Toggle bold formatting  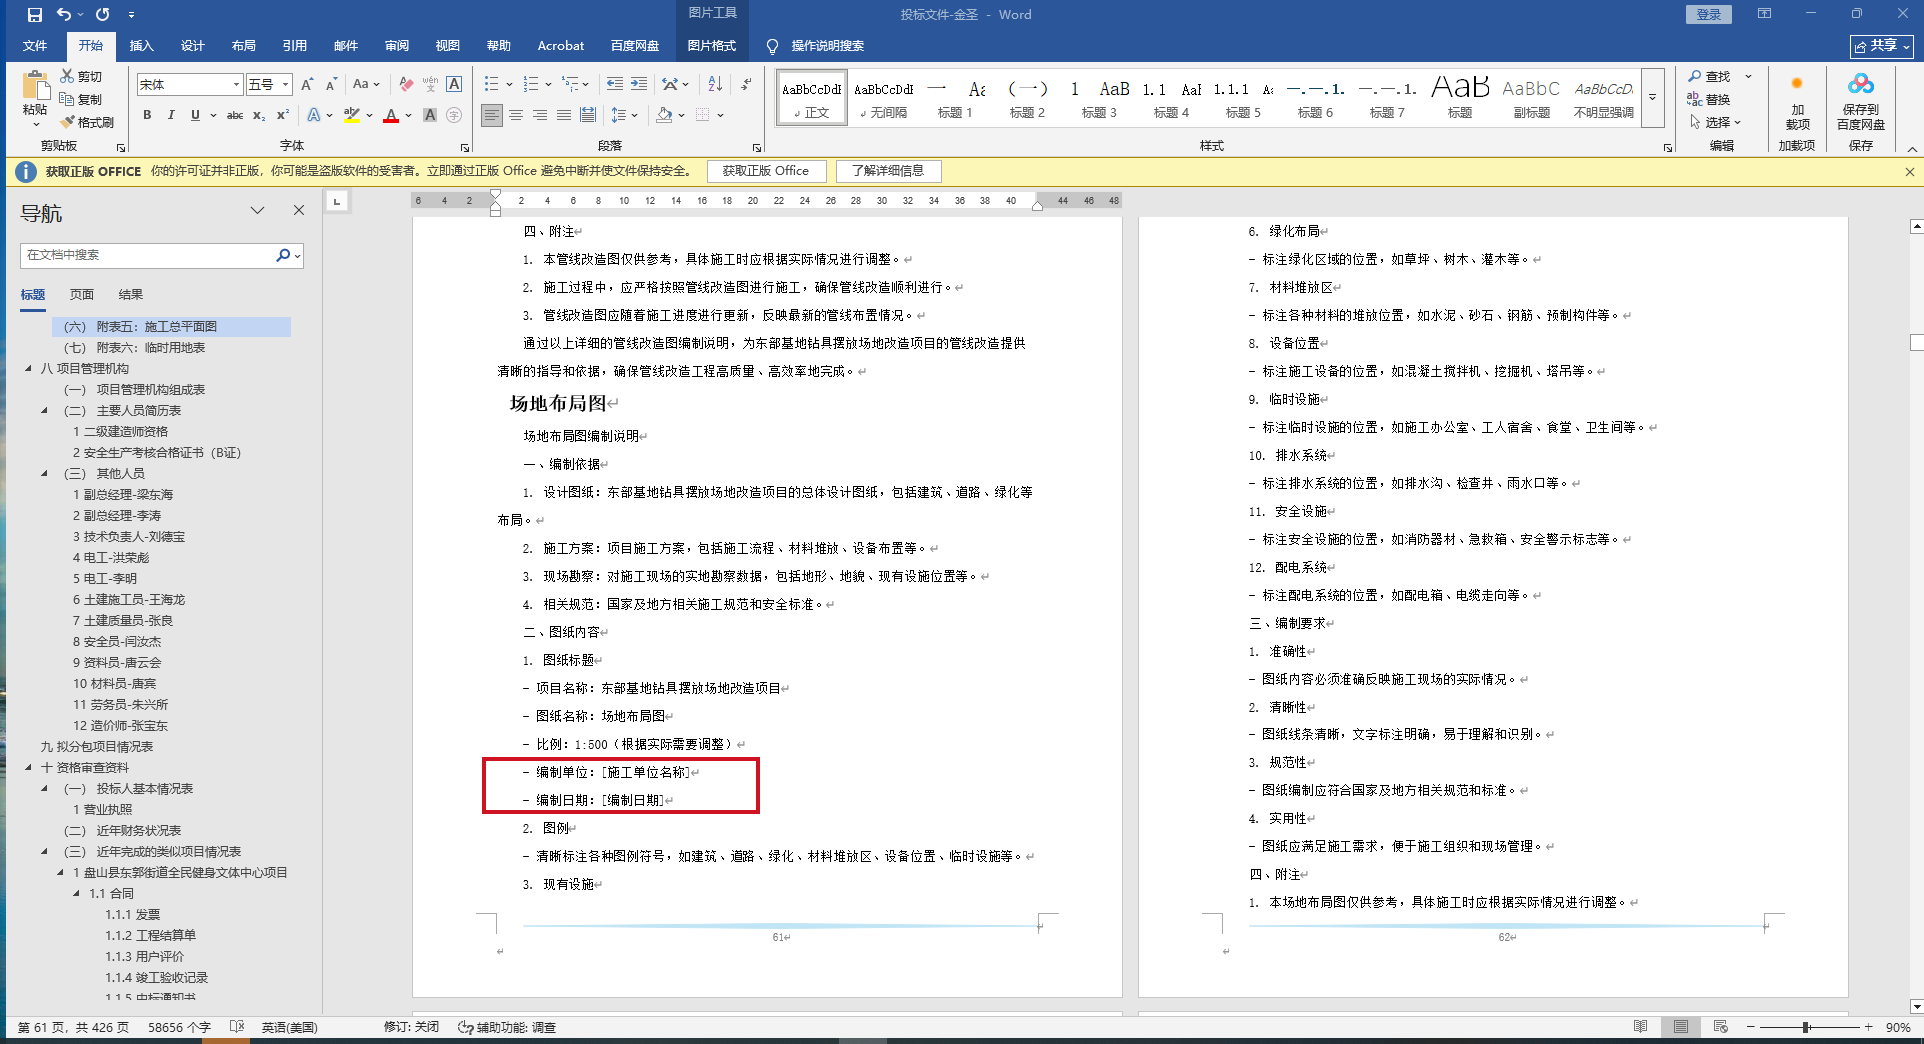point(147,115)
